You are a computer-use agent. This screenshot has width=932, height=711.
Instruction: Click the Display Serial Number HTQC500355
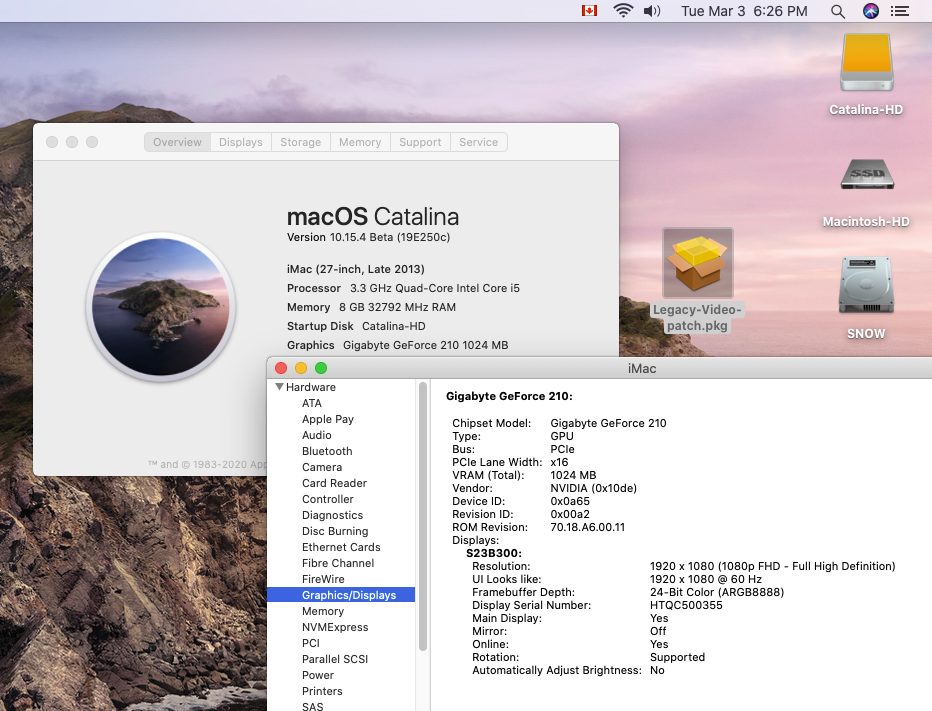point(687,605)
